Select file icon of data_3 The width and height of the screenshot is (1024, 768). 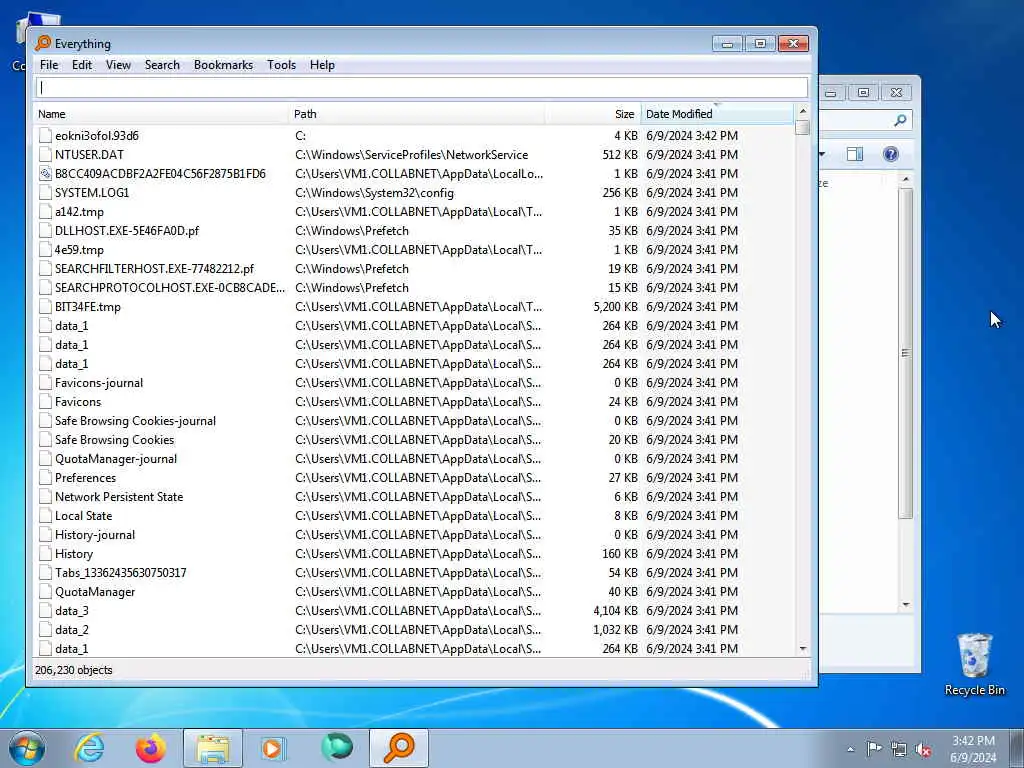(x=45, y=610)
